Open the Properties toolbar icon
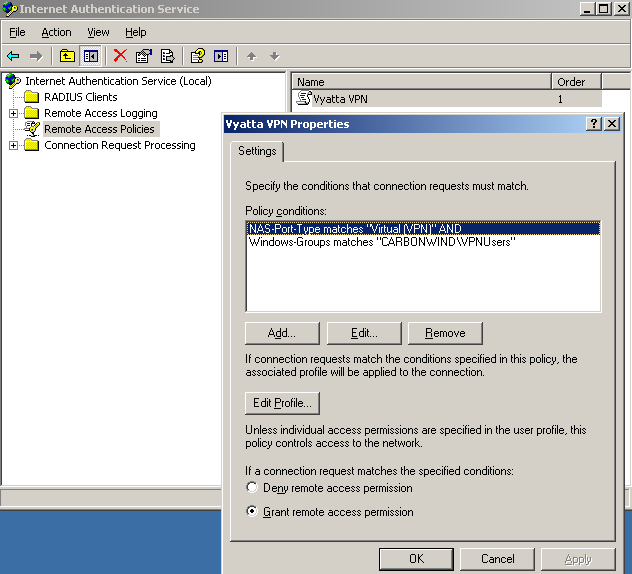Screen dimensions: 632x574 point(143,56)
